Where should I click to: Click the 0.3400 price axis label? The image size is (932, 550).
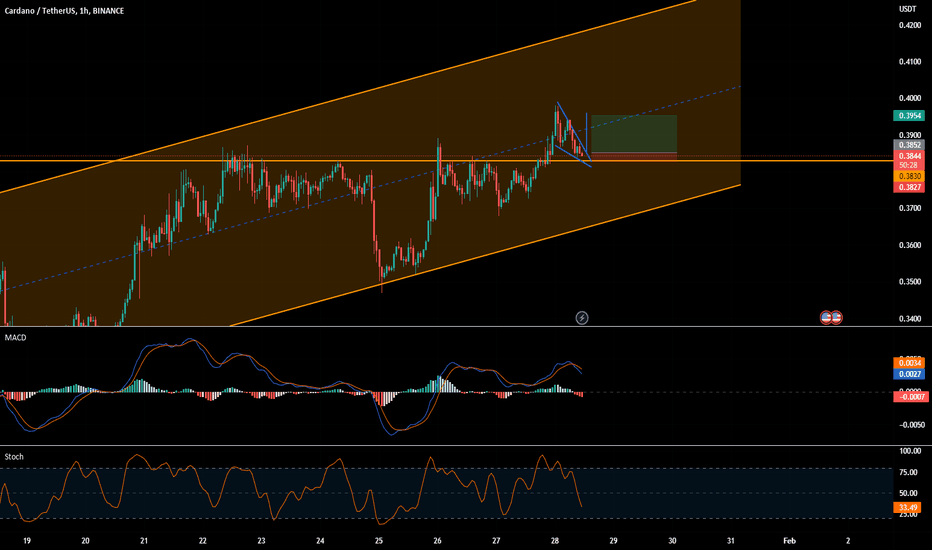(910, 319)
